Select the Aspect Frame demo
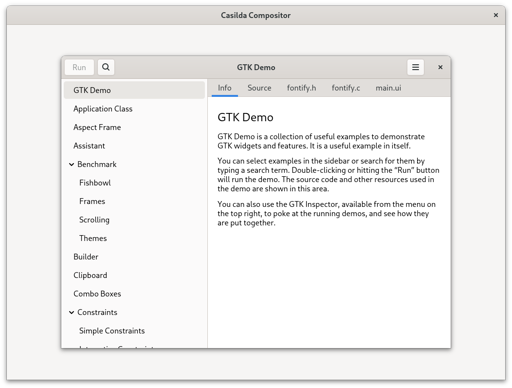The height and width of the screenshot is (388, 512). pos(134,127)
